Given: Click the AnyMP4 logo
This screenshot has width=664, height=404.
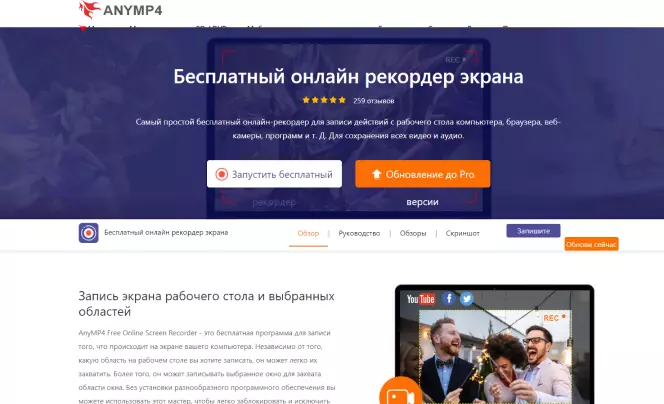Looking at the screenshot, I should [x=121, y=10].
